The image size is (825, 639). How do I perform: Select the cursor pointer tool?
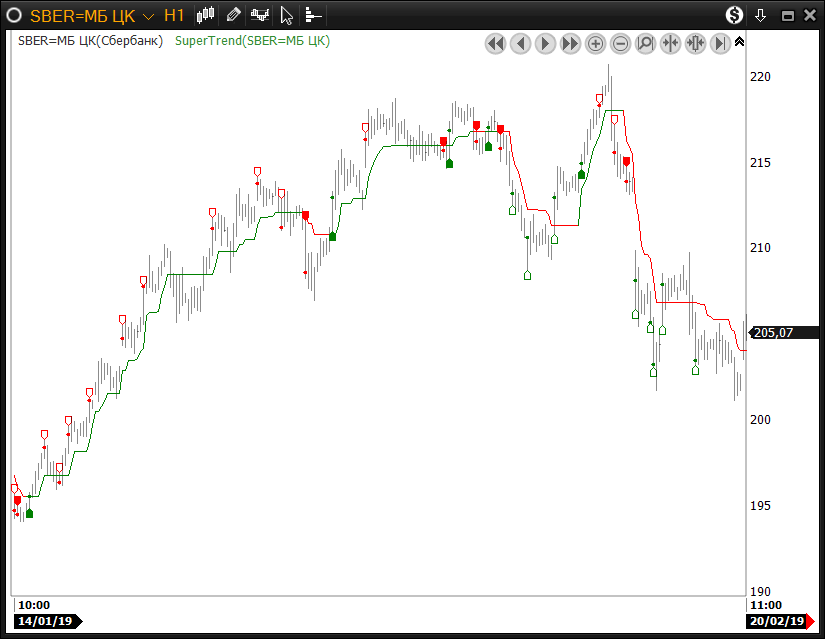pos(287,15)
